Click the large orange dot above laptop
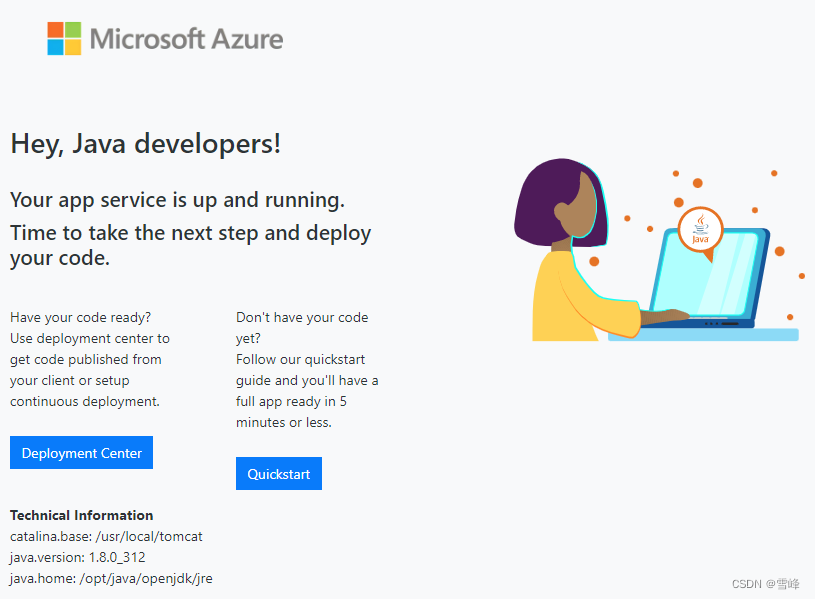 698,183
